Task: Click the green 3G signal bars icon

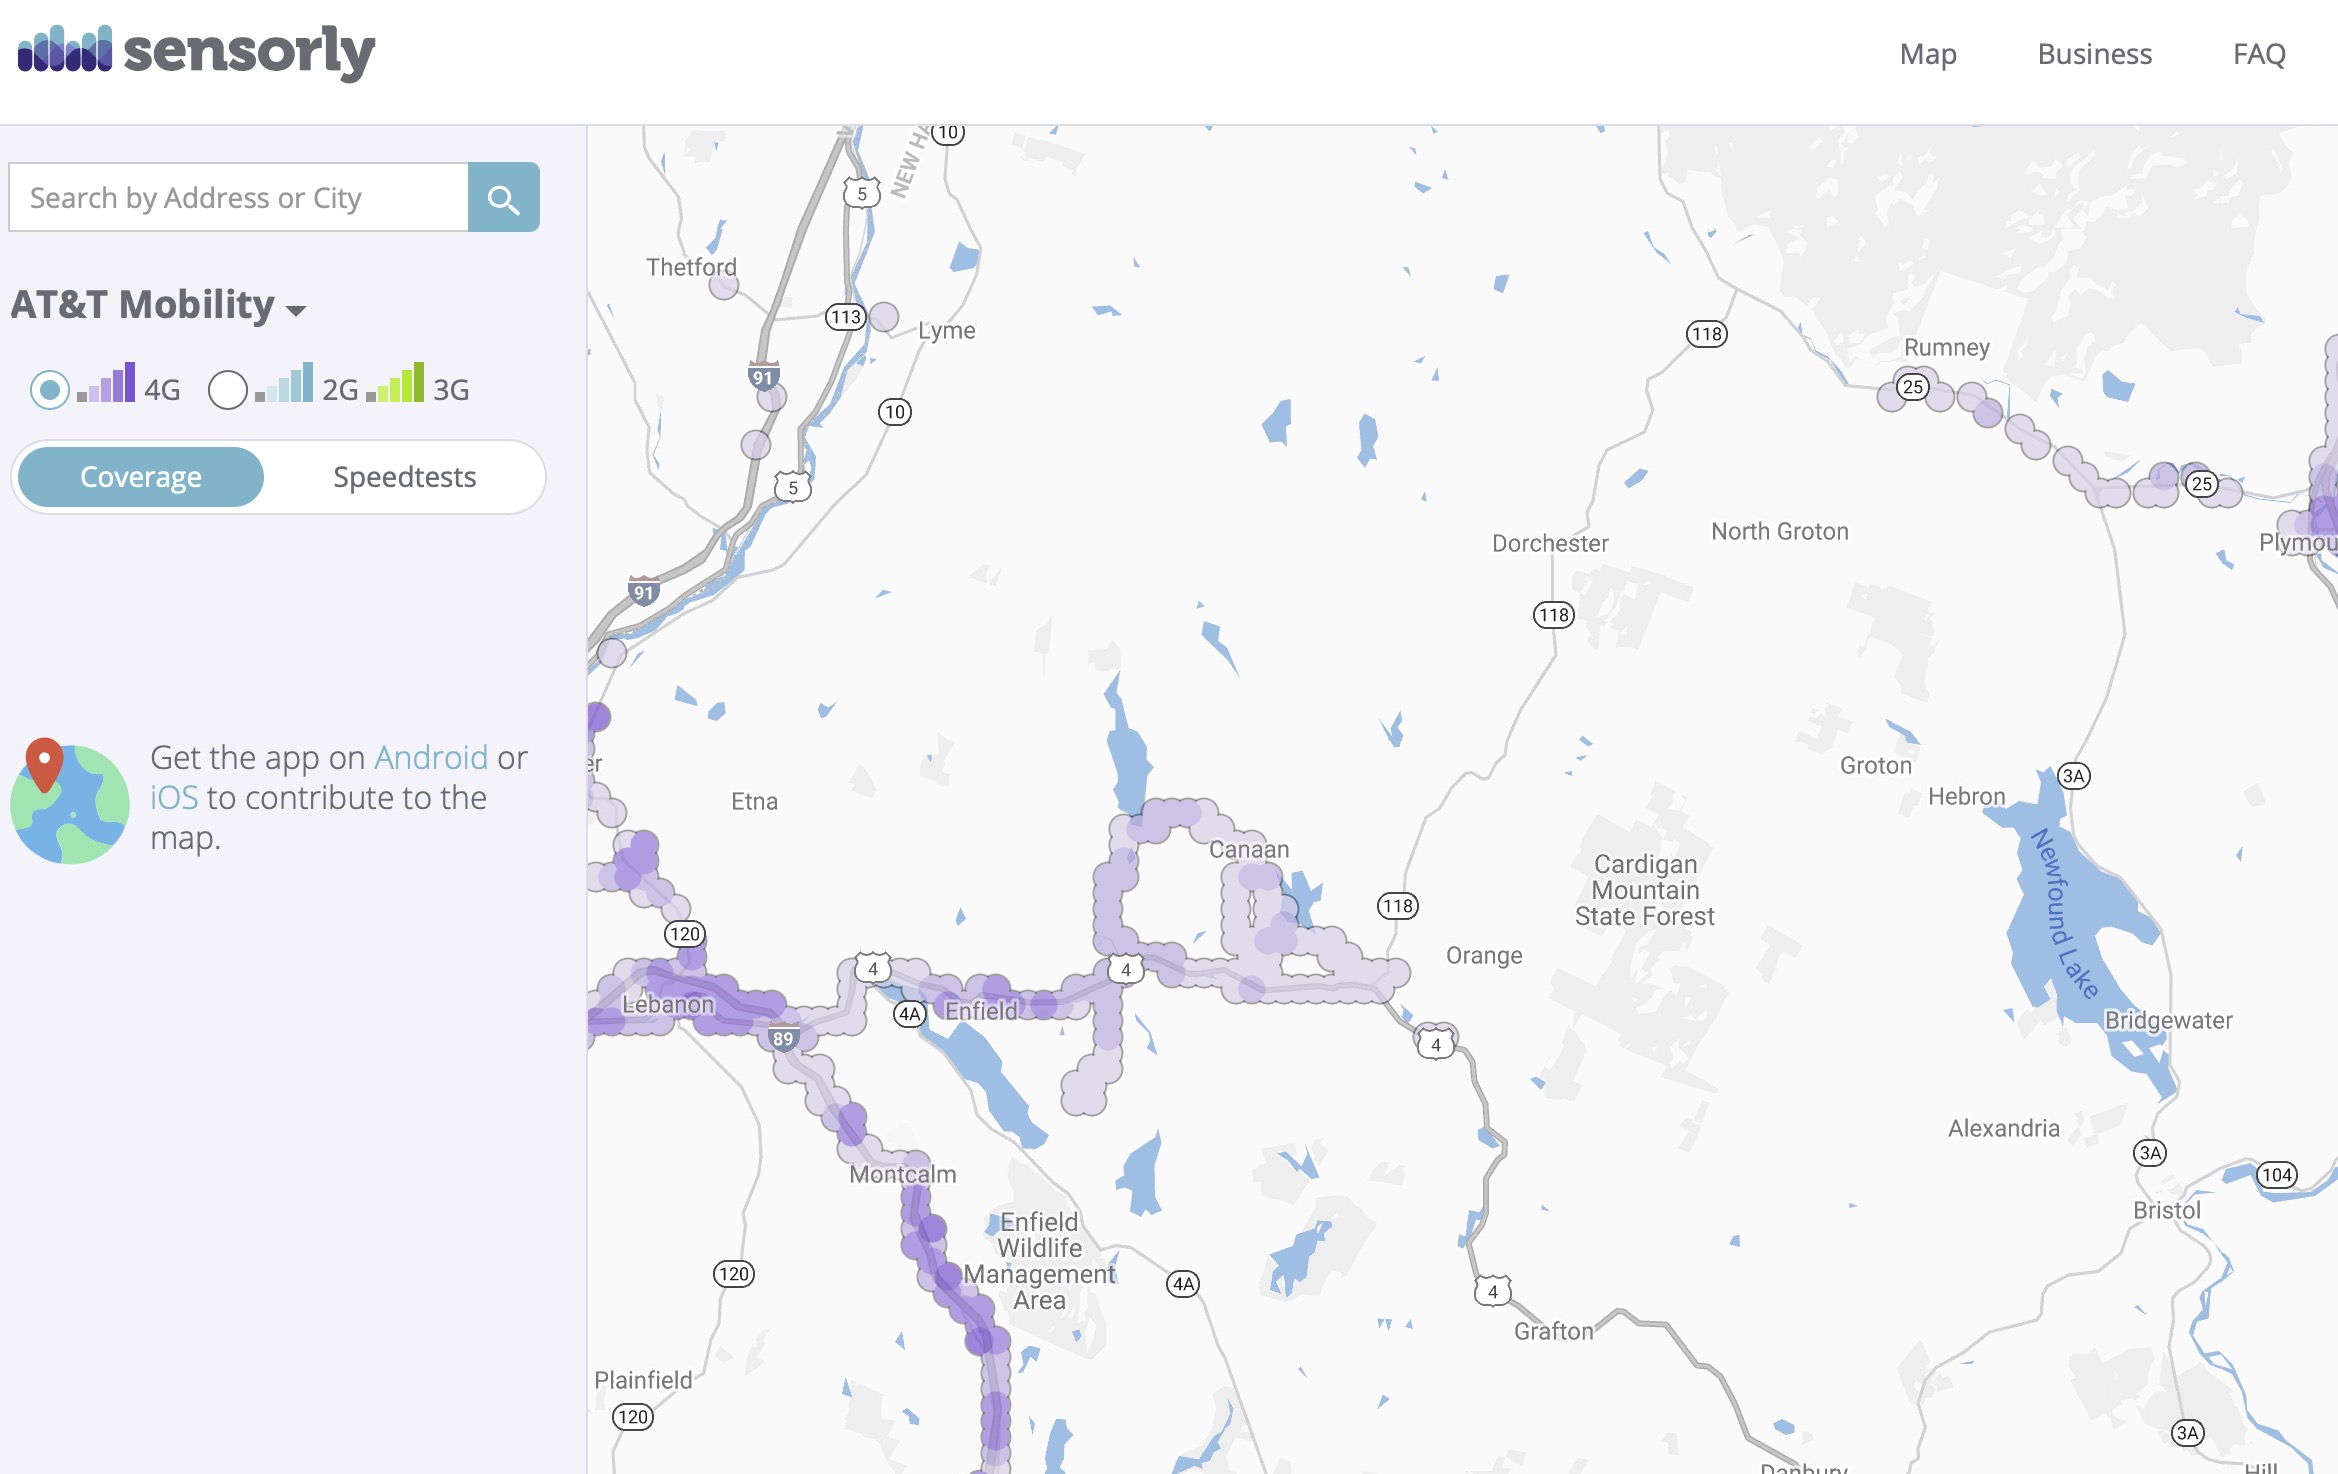Action: [x=396, y=384]
